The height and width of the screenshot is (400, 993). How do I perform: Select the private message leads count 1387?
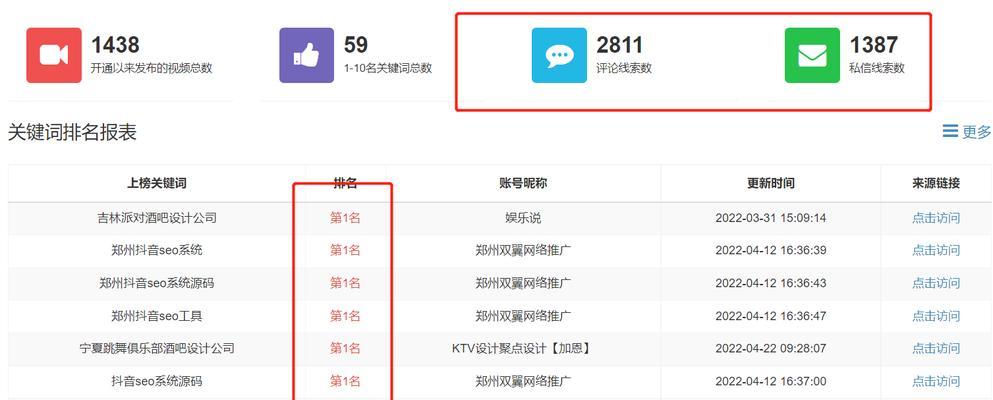click(x=873, y=45)
